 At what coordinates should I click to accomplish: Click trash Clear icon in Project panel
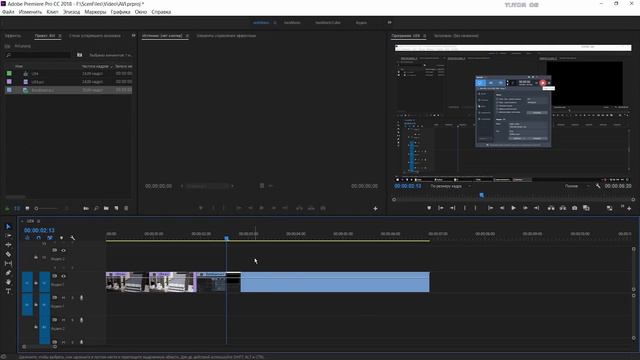[126, 208]
